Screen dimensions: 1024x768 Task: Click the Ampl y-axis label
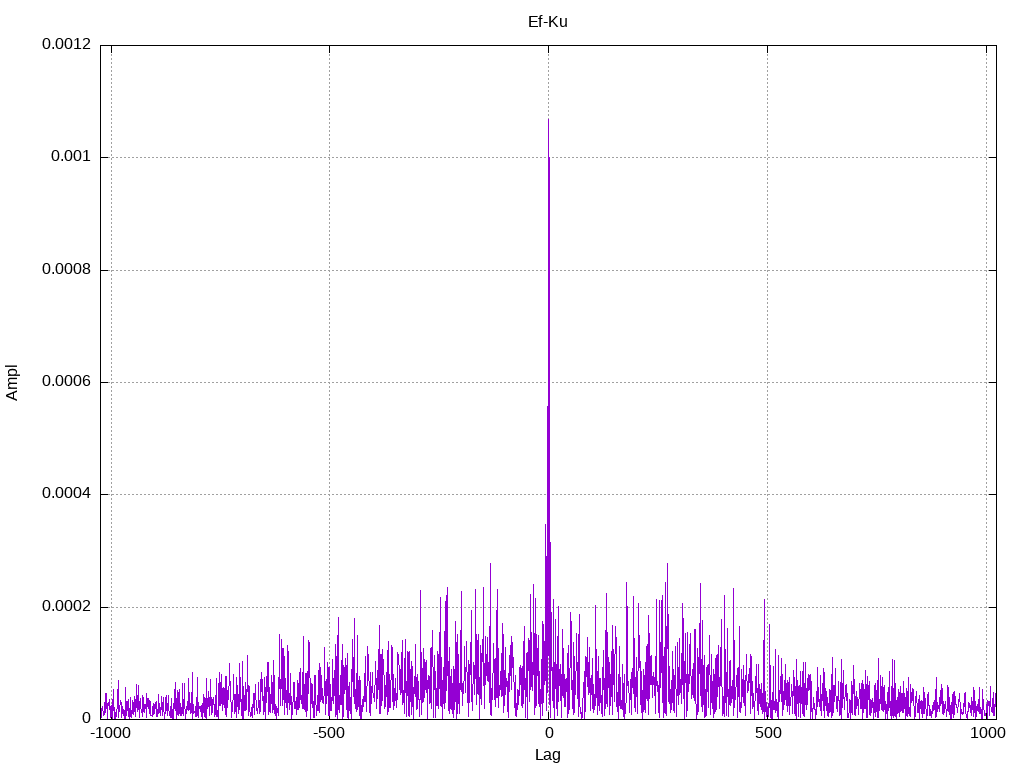click(x=12, y=382)
